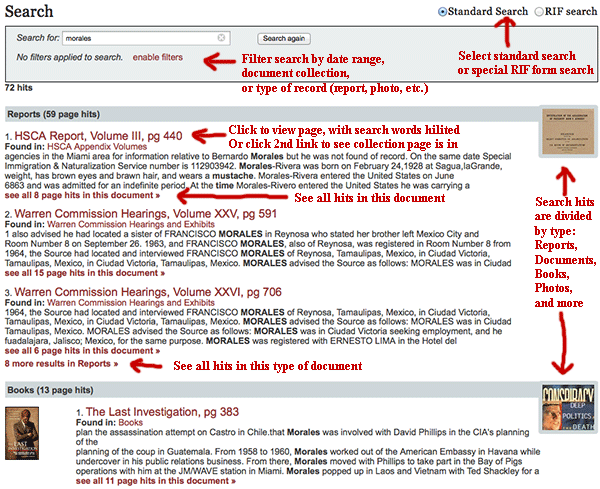The height and width of the screenshot is (489, 600).
Task: Open the Warren Commission Hearings and Exhibits link under result 2
Action: click(x=130, y=224)
